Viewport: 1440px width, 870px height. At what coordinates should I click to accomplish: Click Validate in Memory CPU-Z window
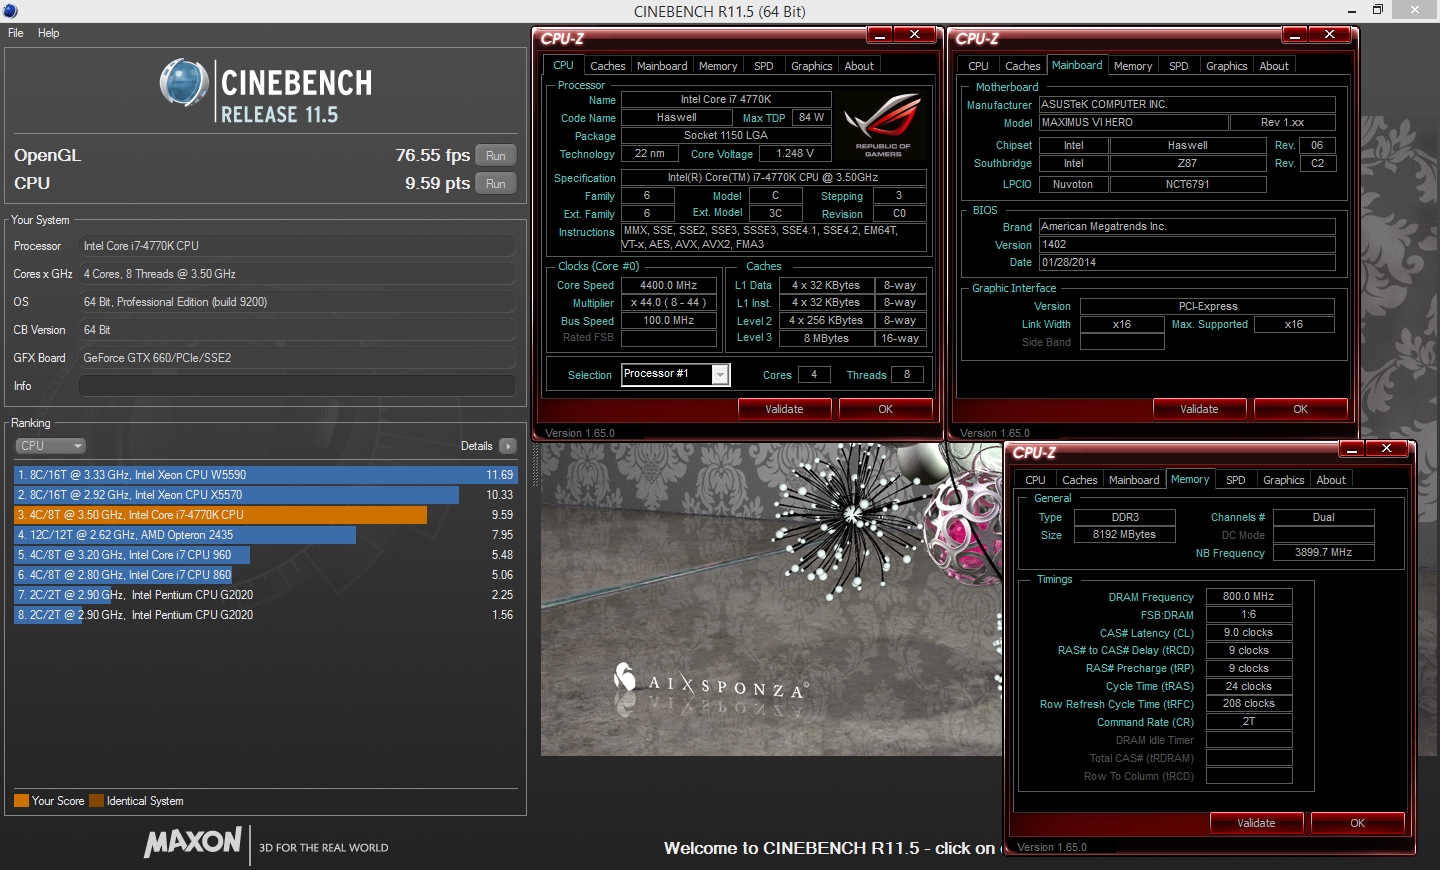[x=1257, y=823]
